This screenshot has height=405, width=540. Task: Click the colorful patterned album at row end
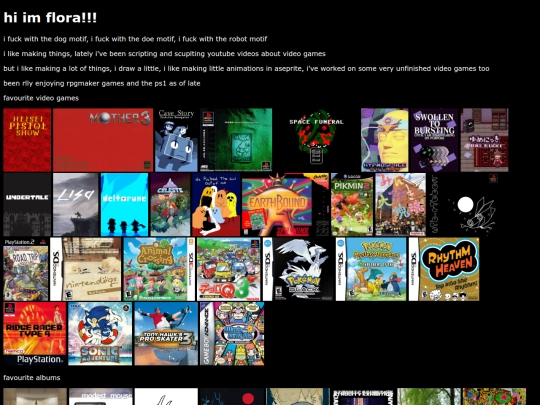click(x=495, y=397)
